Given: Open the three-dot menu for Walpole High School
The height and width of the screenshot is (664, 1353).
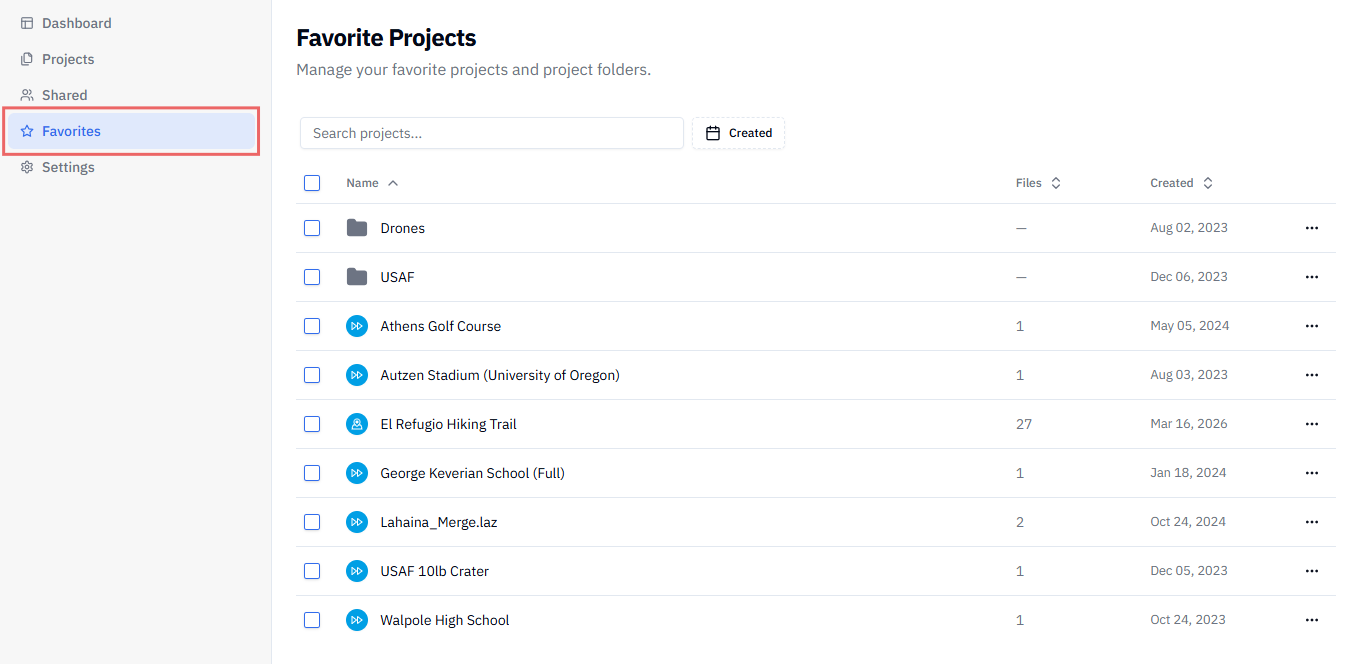Looking at the screenshot, I should pyautogui.click(x=1312, y=620).
